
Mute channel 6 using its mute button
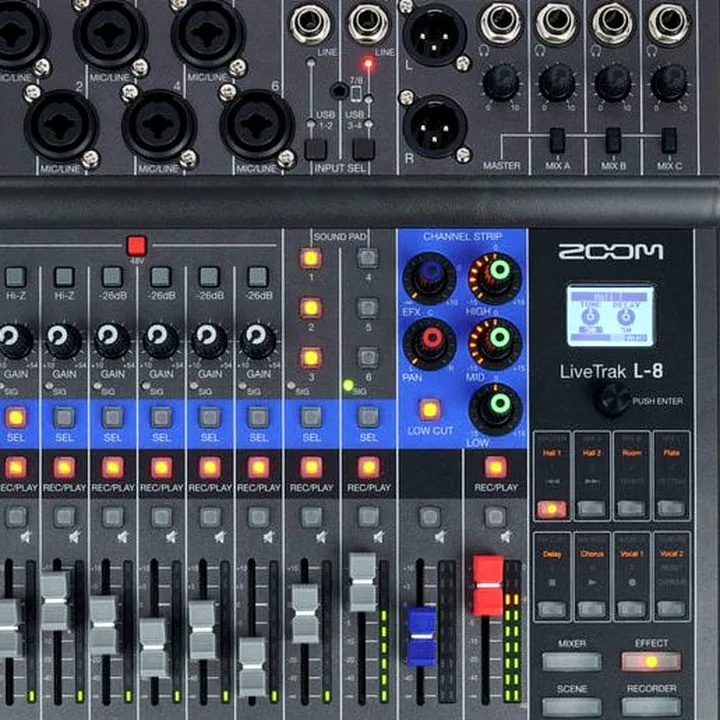[259, 517]
